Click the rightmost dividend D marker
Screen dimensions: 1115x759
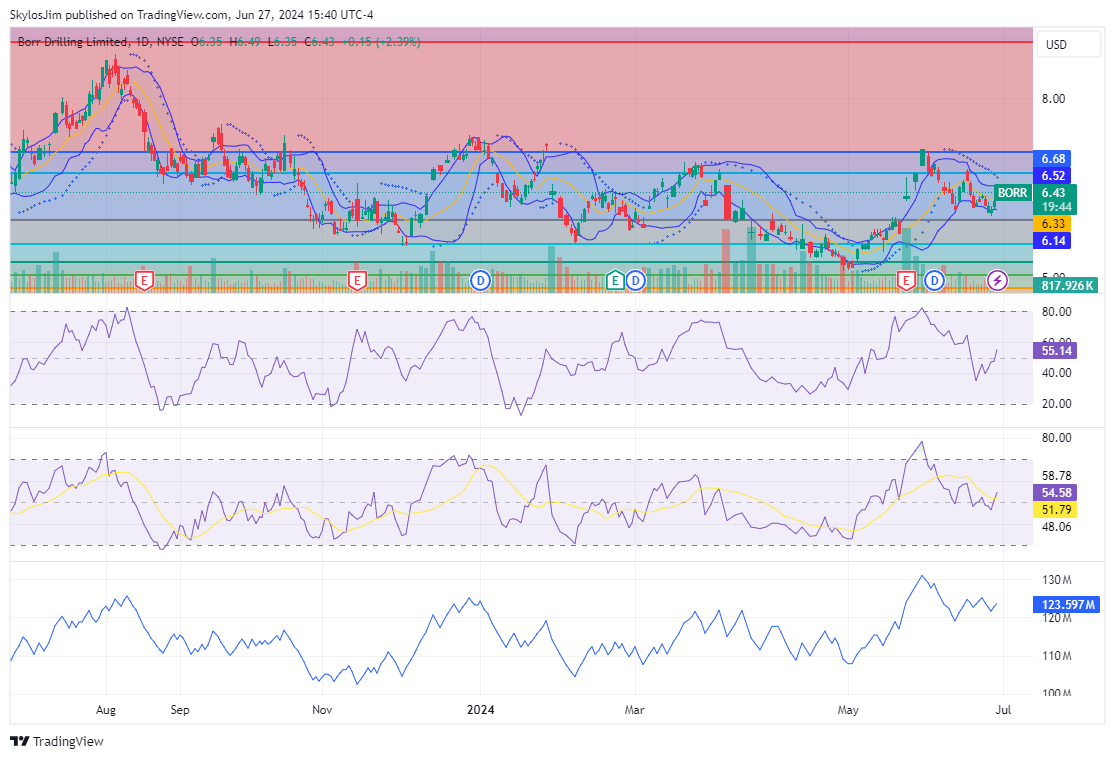tap(935, 280)
